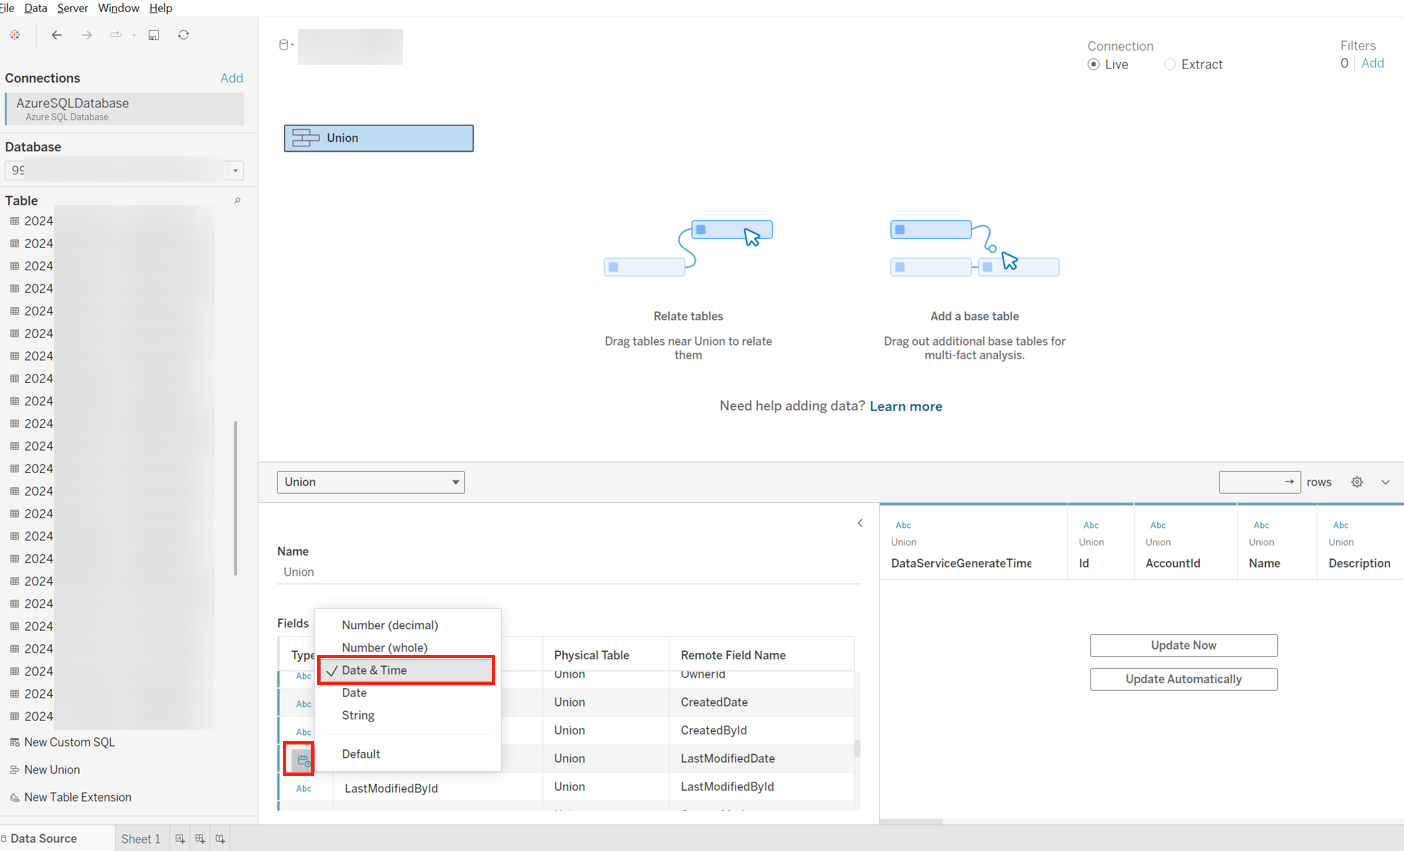Create a new dashboard using its icon
1404x851 pixels.
199,839
